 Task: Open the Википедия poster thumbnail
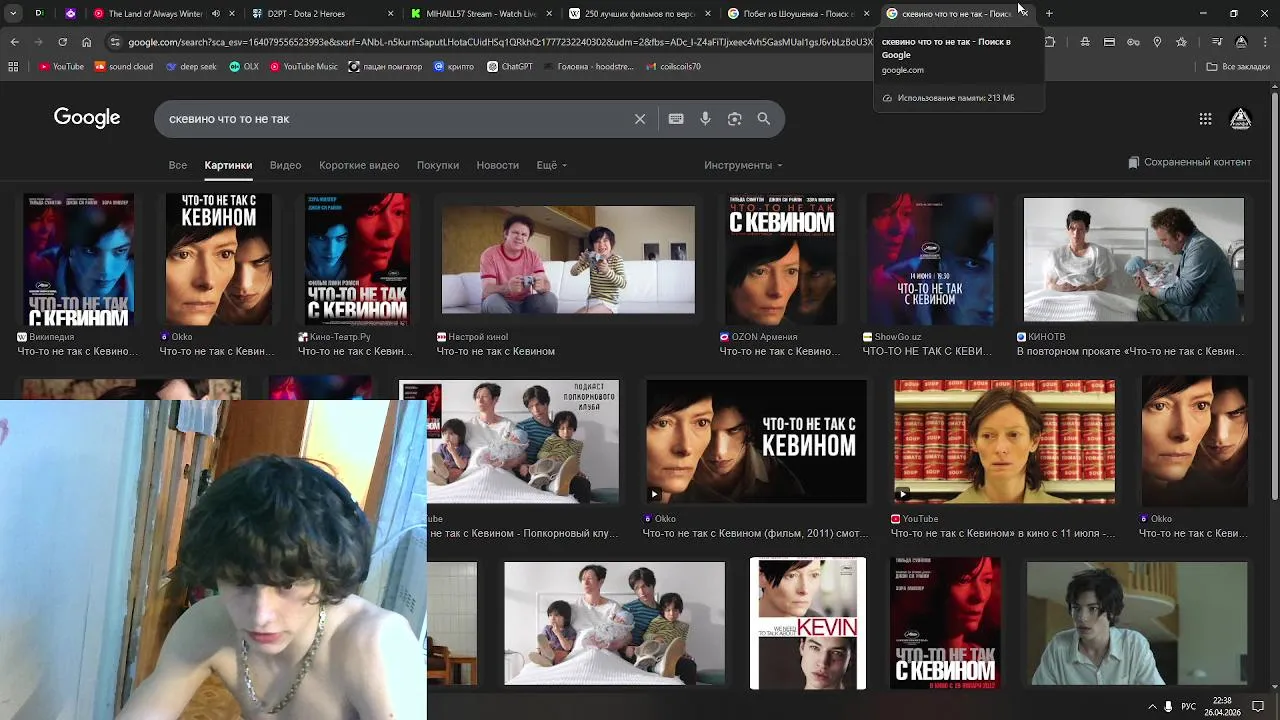click(79, 260)
